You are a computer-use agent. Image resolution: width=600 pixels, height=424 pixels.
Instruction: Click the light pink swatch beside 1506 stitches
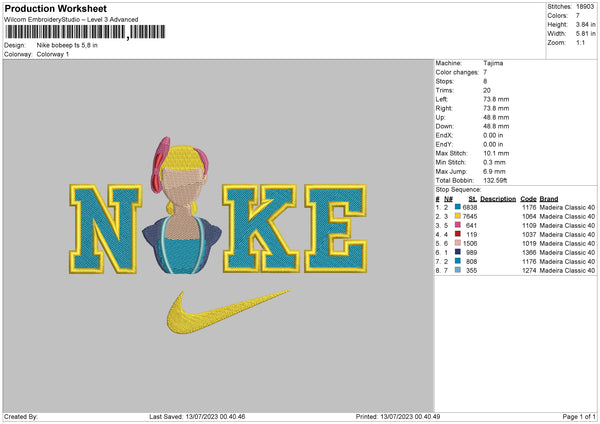click(458, 243)
